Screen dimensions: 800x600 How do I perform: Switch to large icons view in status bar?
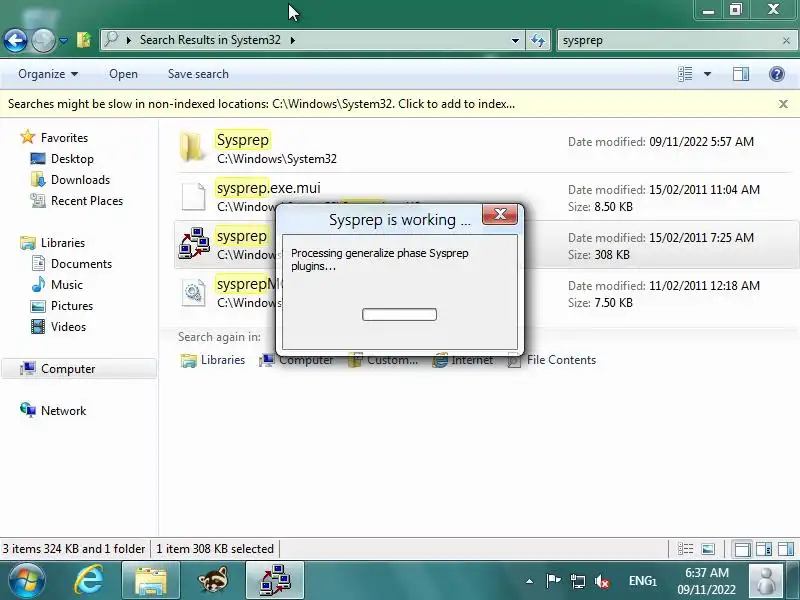[708, 549]
